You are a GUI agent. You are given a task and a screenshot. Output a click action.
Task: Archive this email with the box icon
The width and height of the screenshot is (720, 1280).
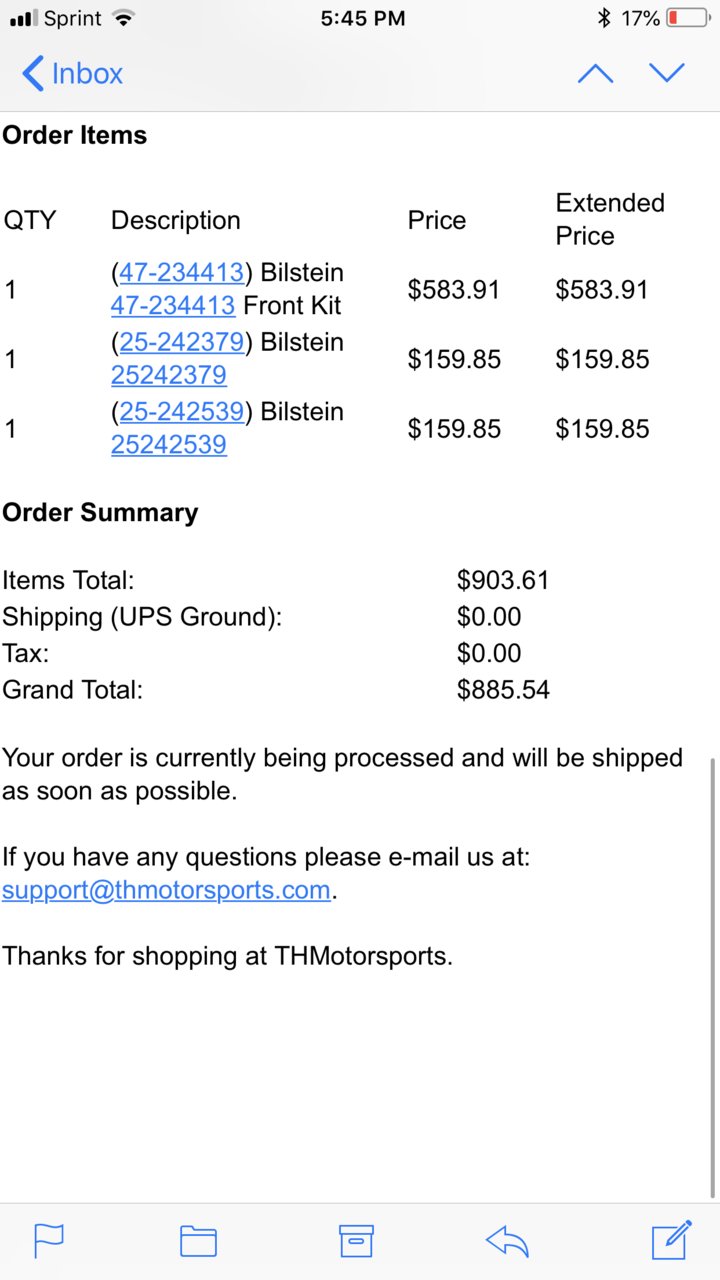point(356,1241)
